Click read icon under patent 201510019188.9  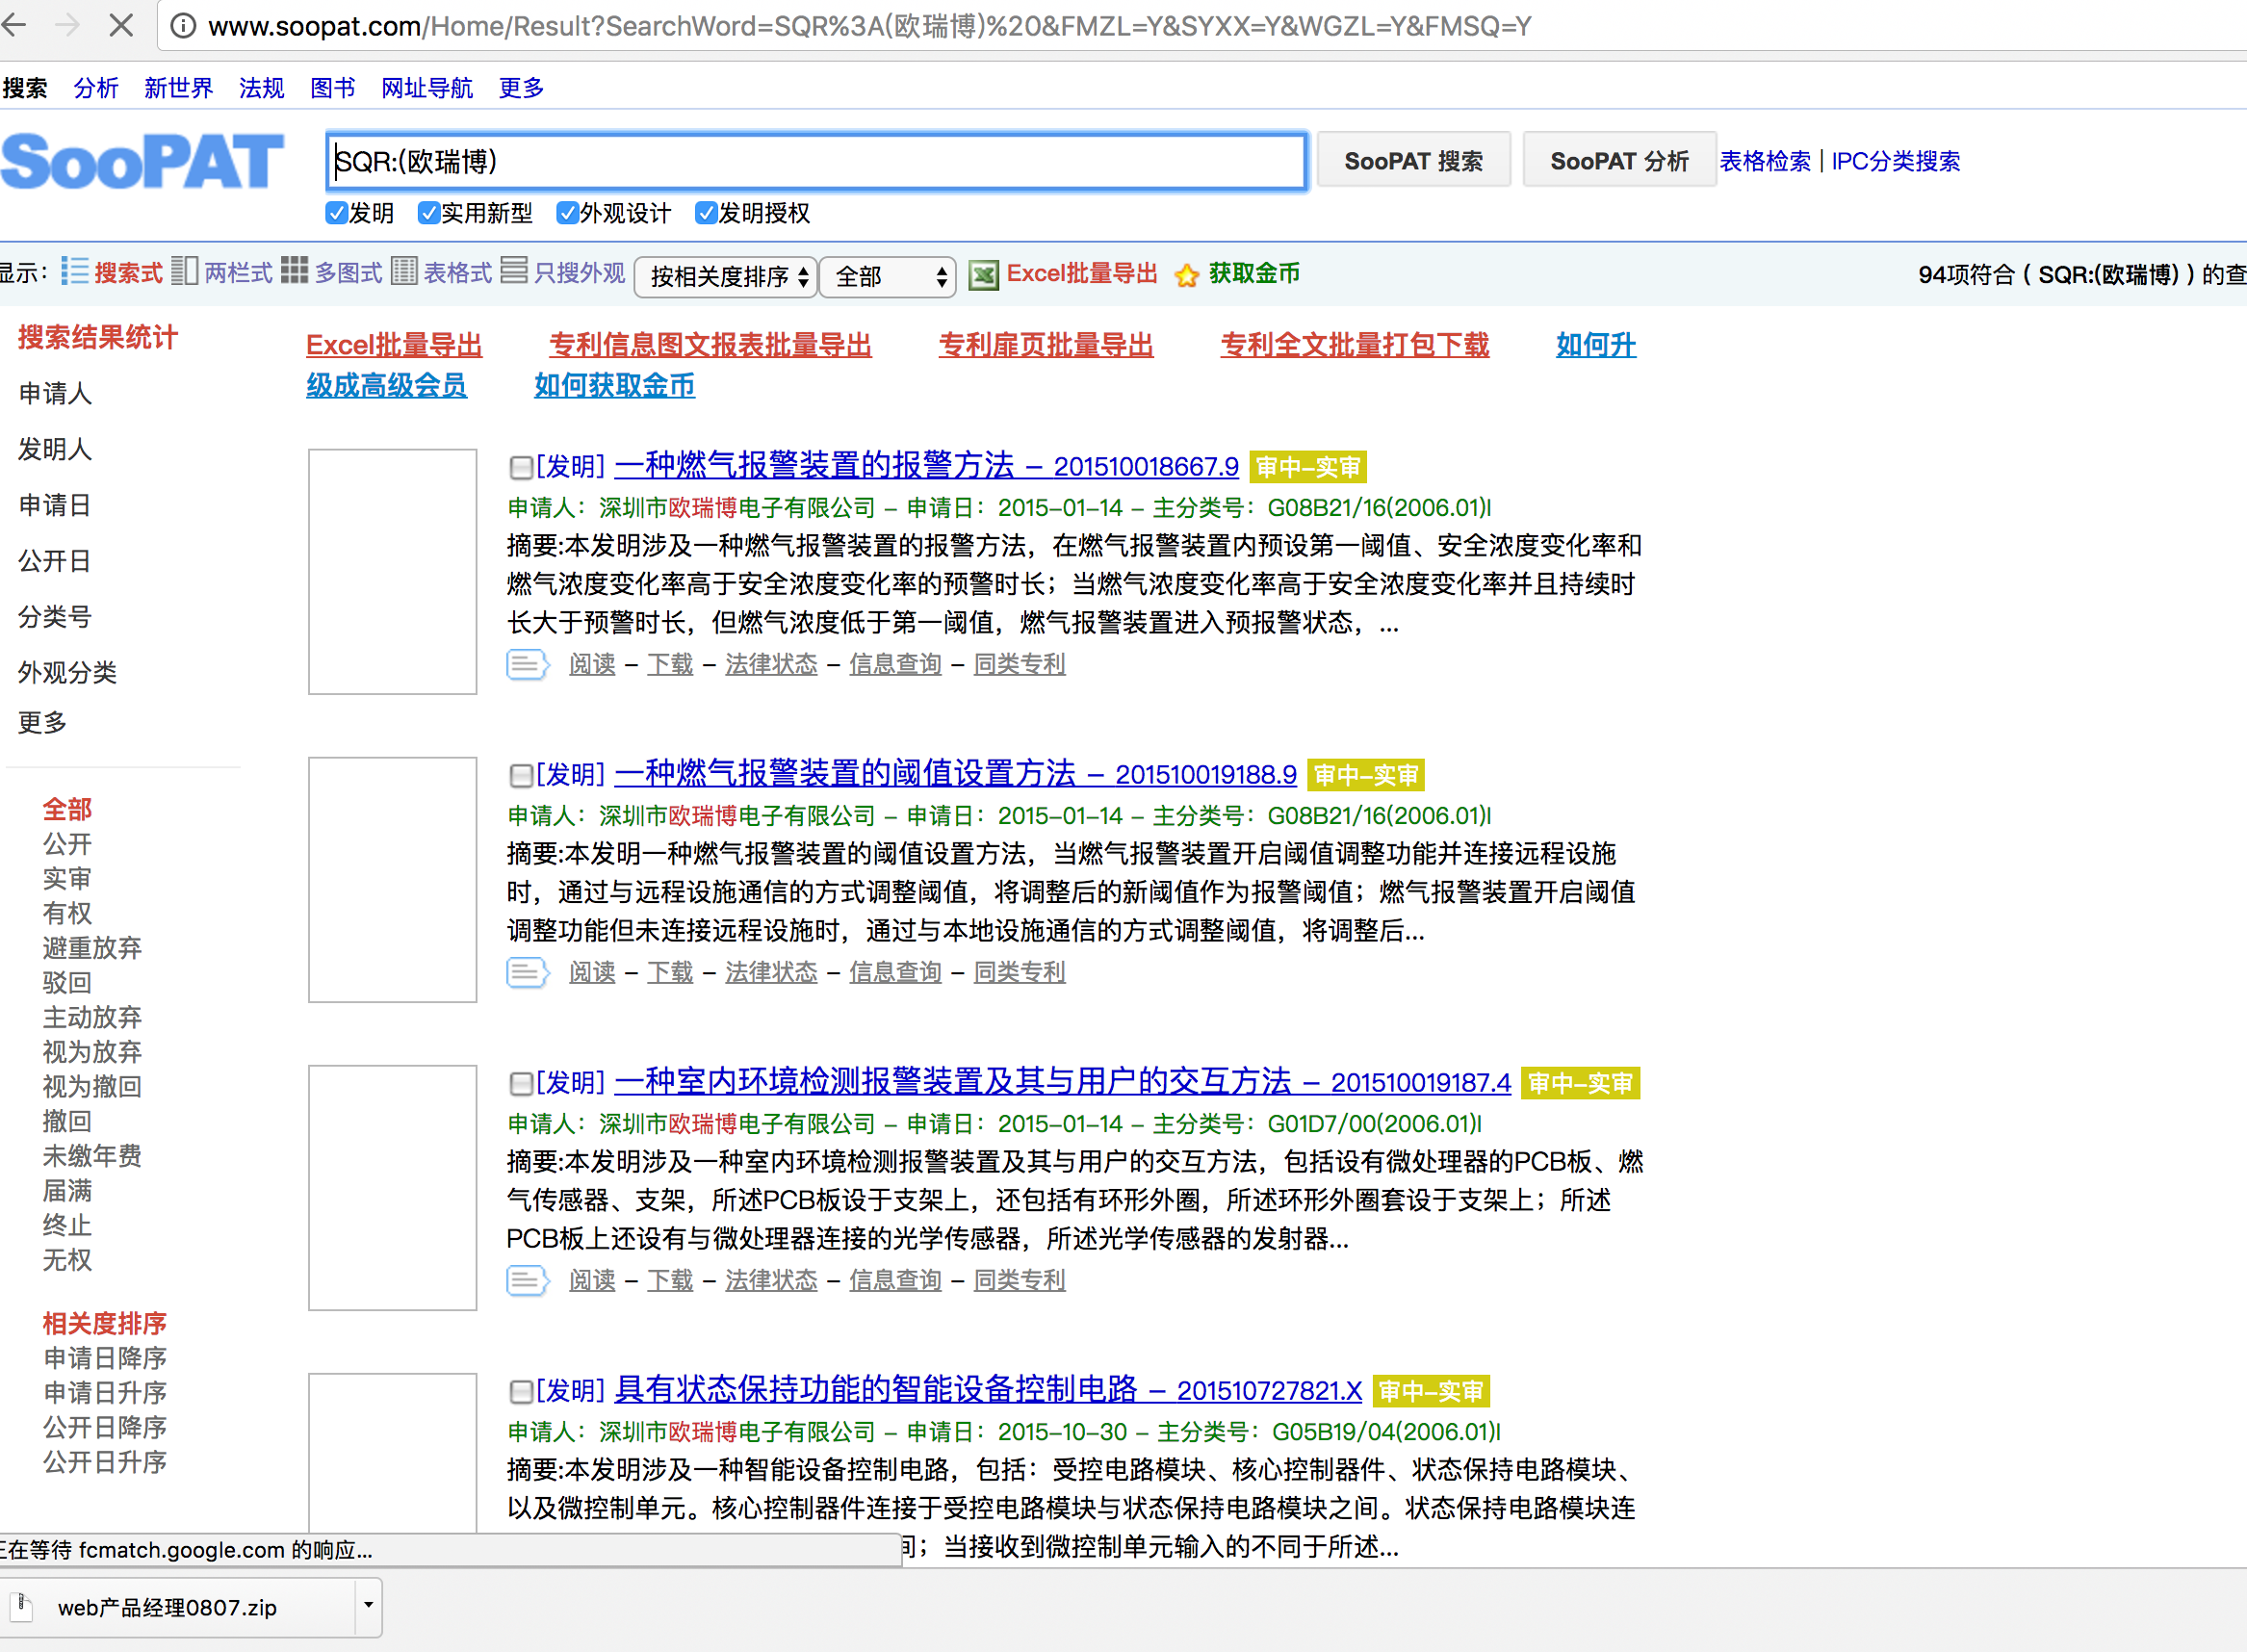click(x=527, y=972)
